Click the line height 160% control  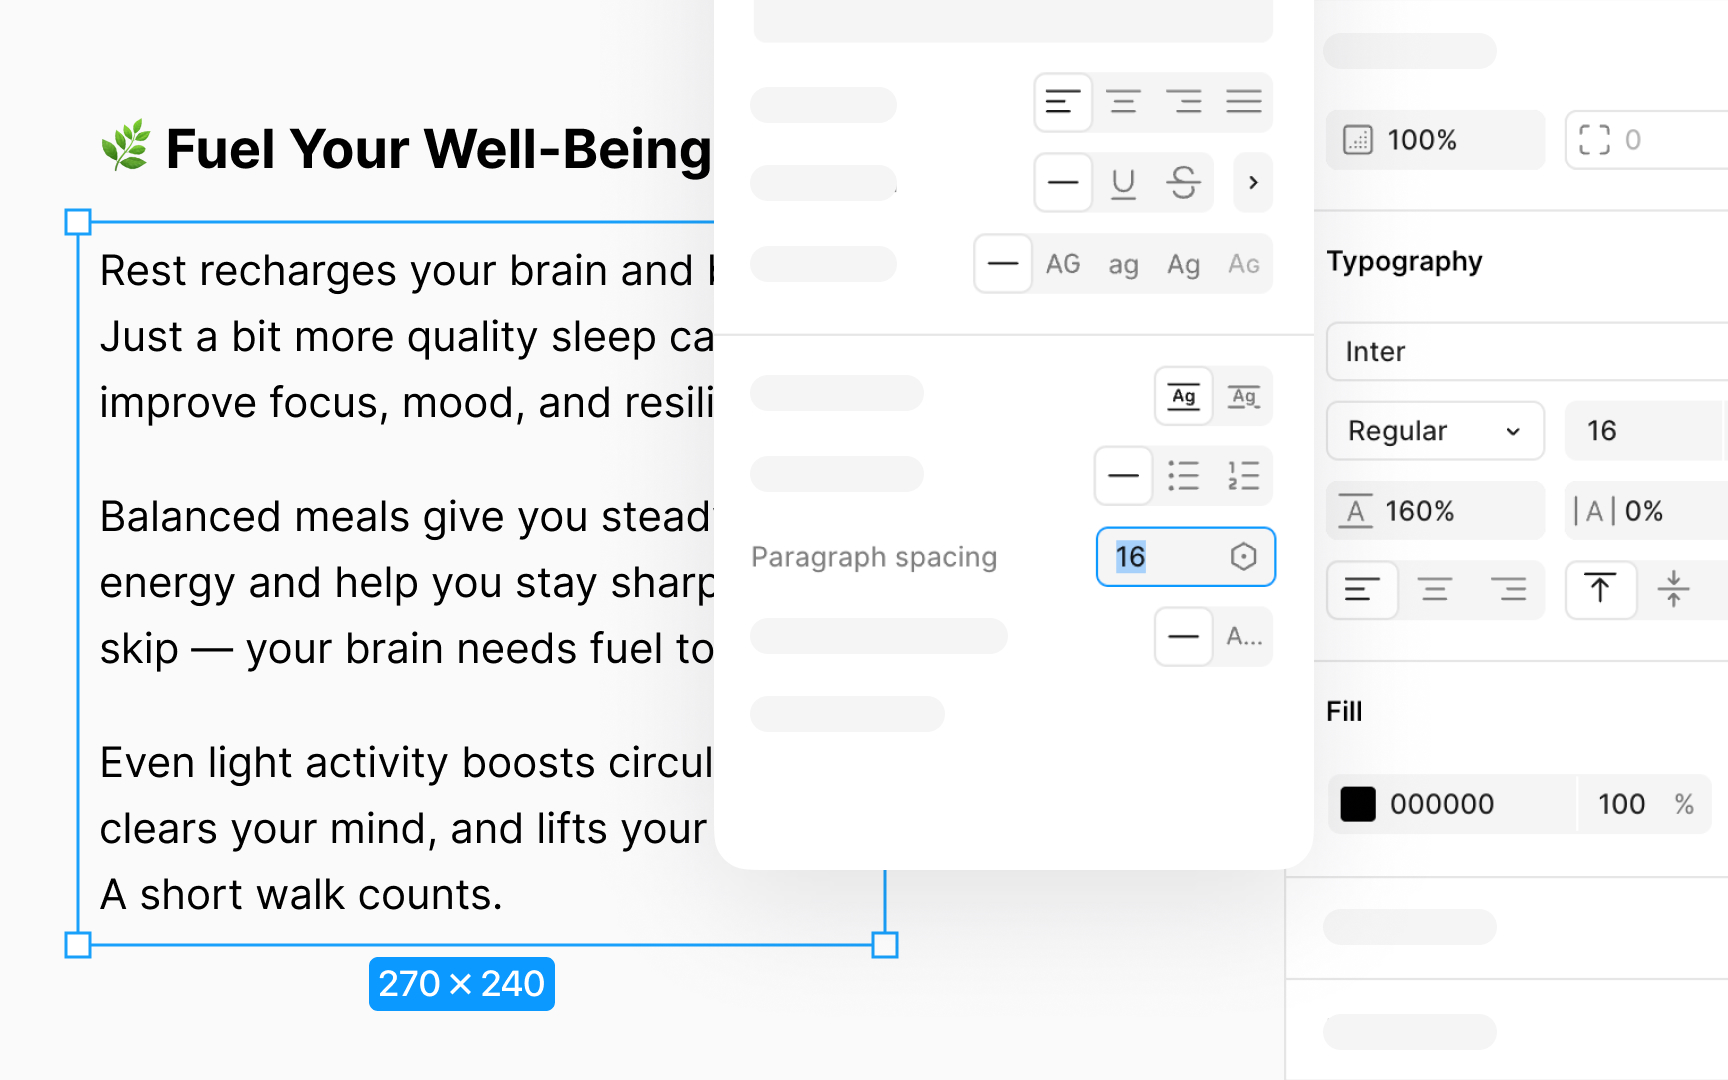click(1434, 510)
